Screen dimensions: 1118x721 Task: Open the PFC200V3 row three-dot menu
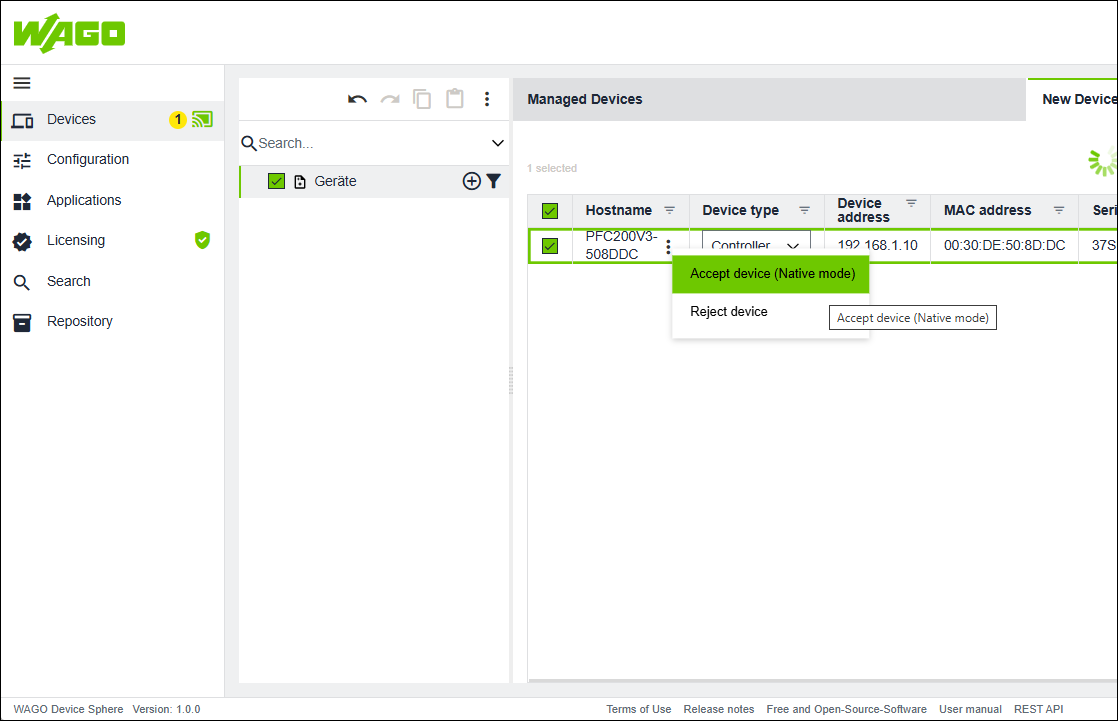click(668, 247)
